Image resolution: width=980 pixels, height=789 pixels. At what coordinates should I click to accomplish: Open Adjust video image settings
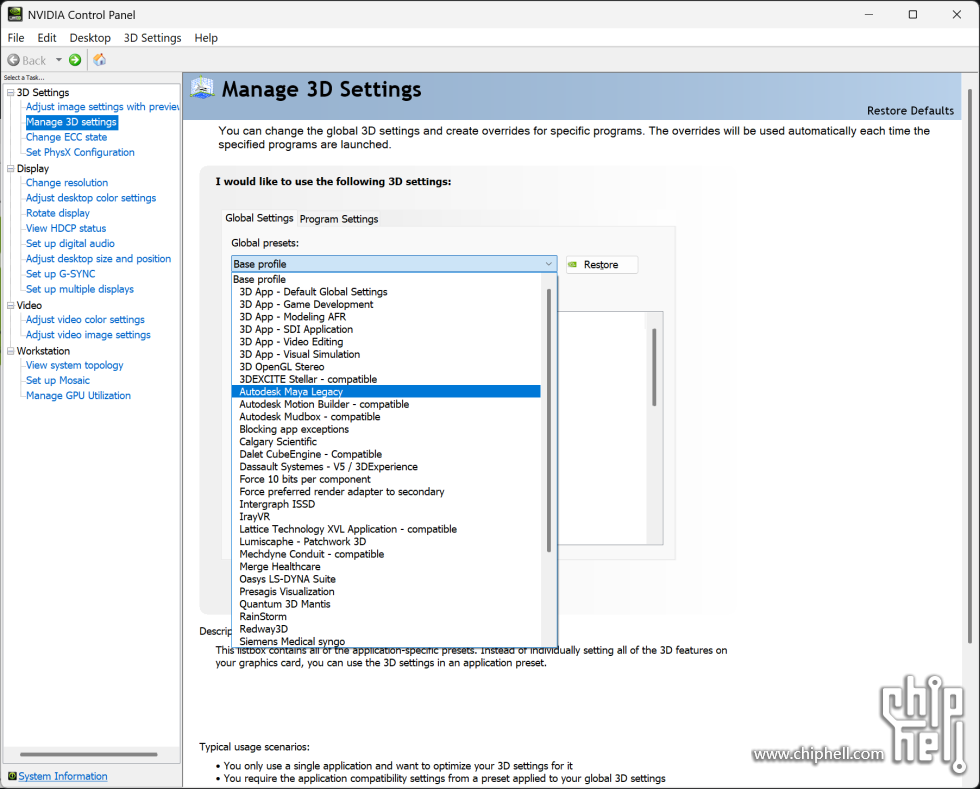(88, 334)
